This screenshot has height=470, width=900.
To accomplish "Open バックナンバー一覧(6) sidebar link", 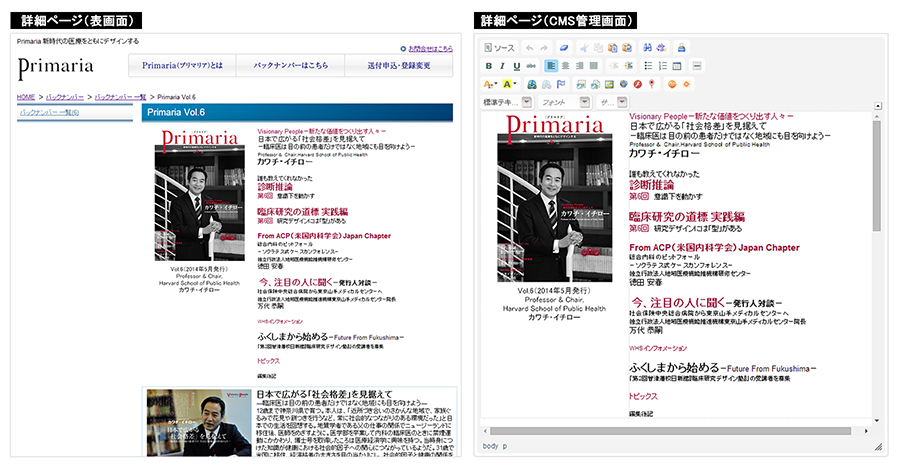I will click(x=49, y=112).
